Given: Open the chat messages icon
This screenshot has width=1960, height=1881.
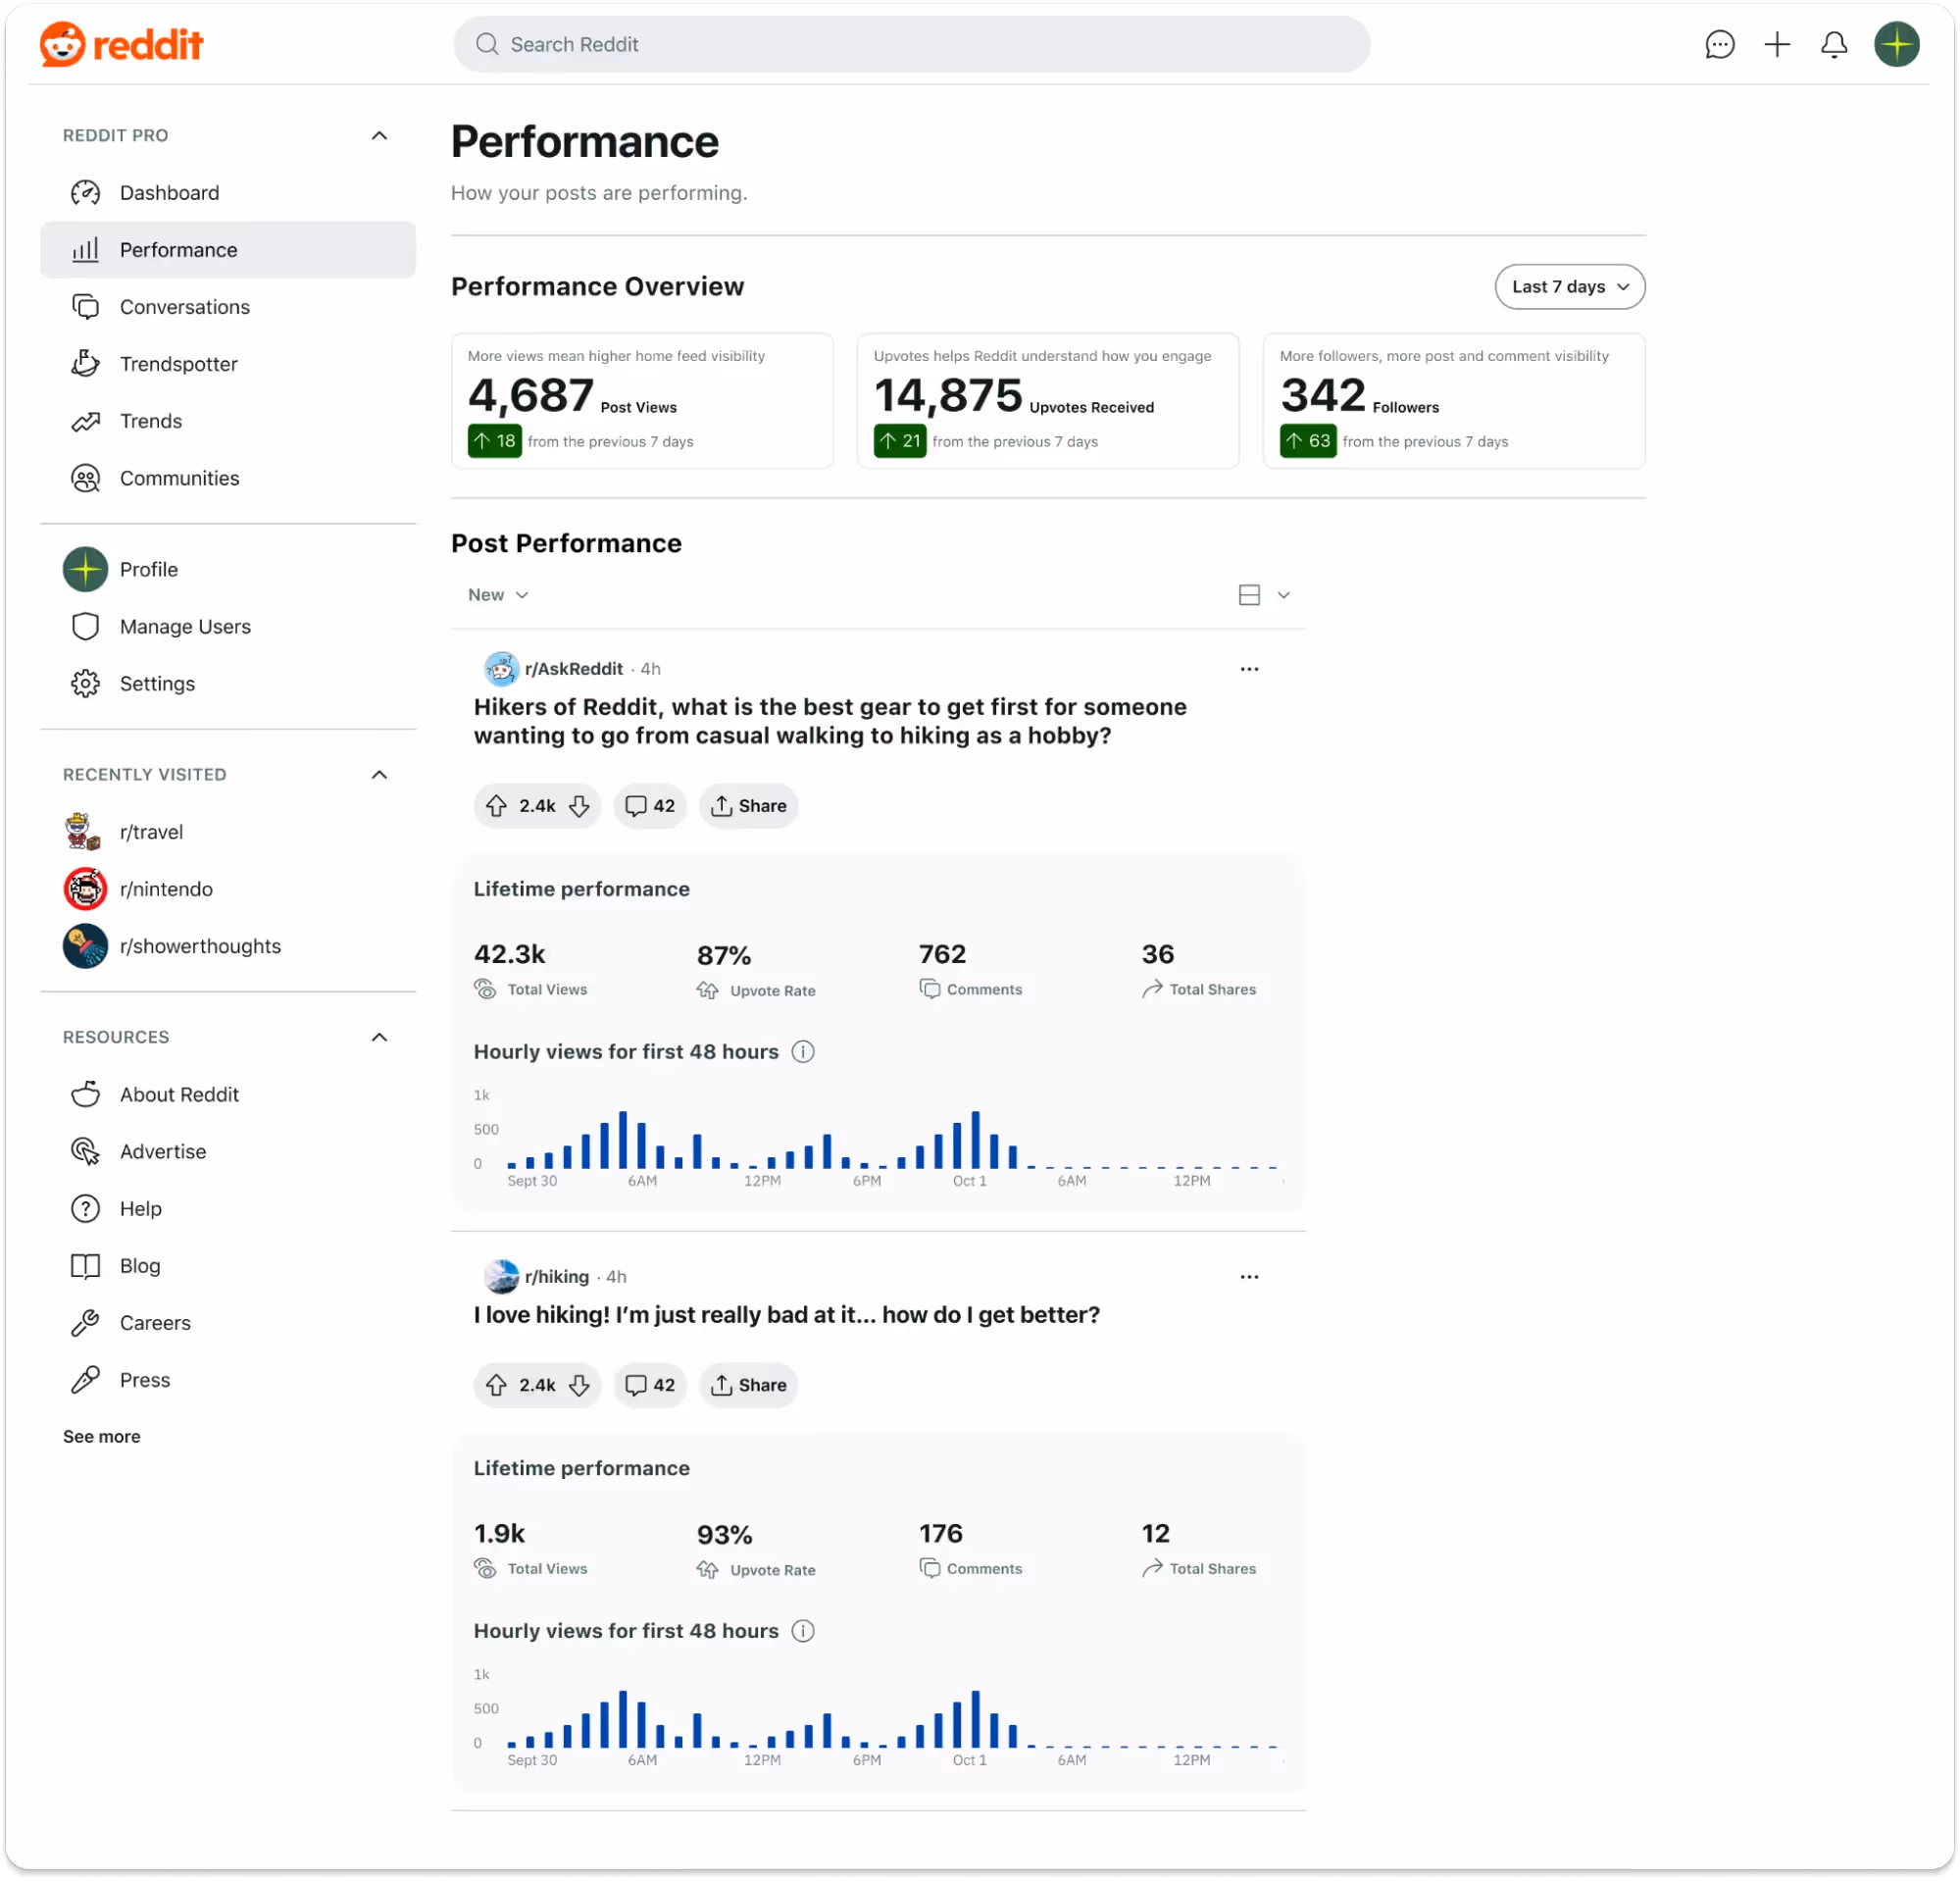Looking at the screenshot, I should tap(1720, 44).
